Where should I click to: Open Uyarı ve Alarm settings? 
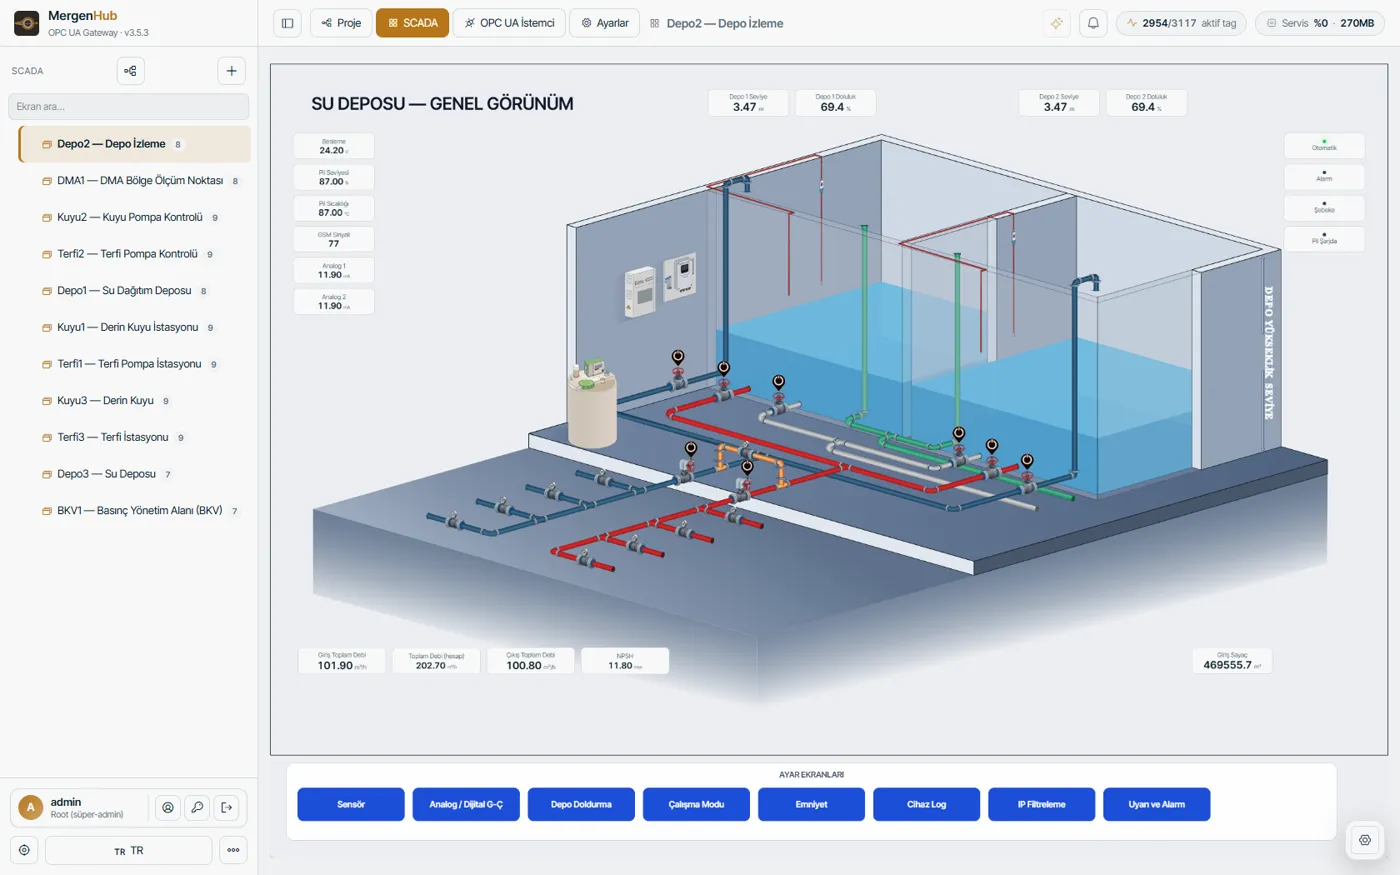1156,804
